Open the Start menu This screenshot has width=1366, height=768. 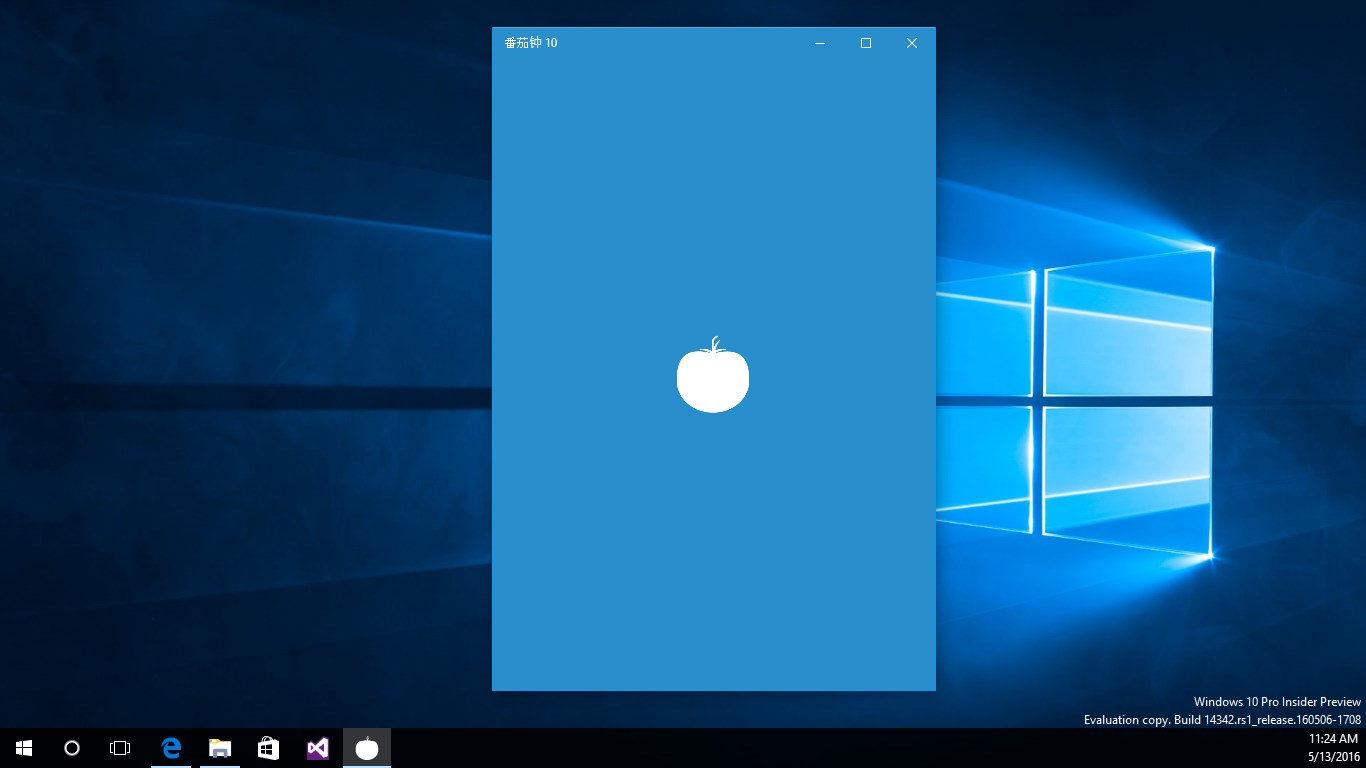[x=22, y=747]
